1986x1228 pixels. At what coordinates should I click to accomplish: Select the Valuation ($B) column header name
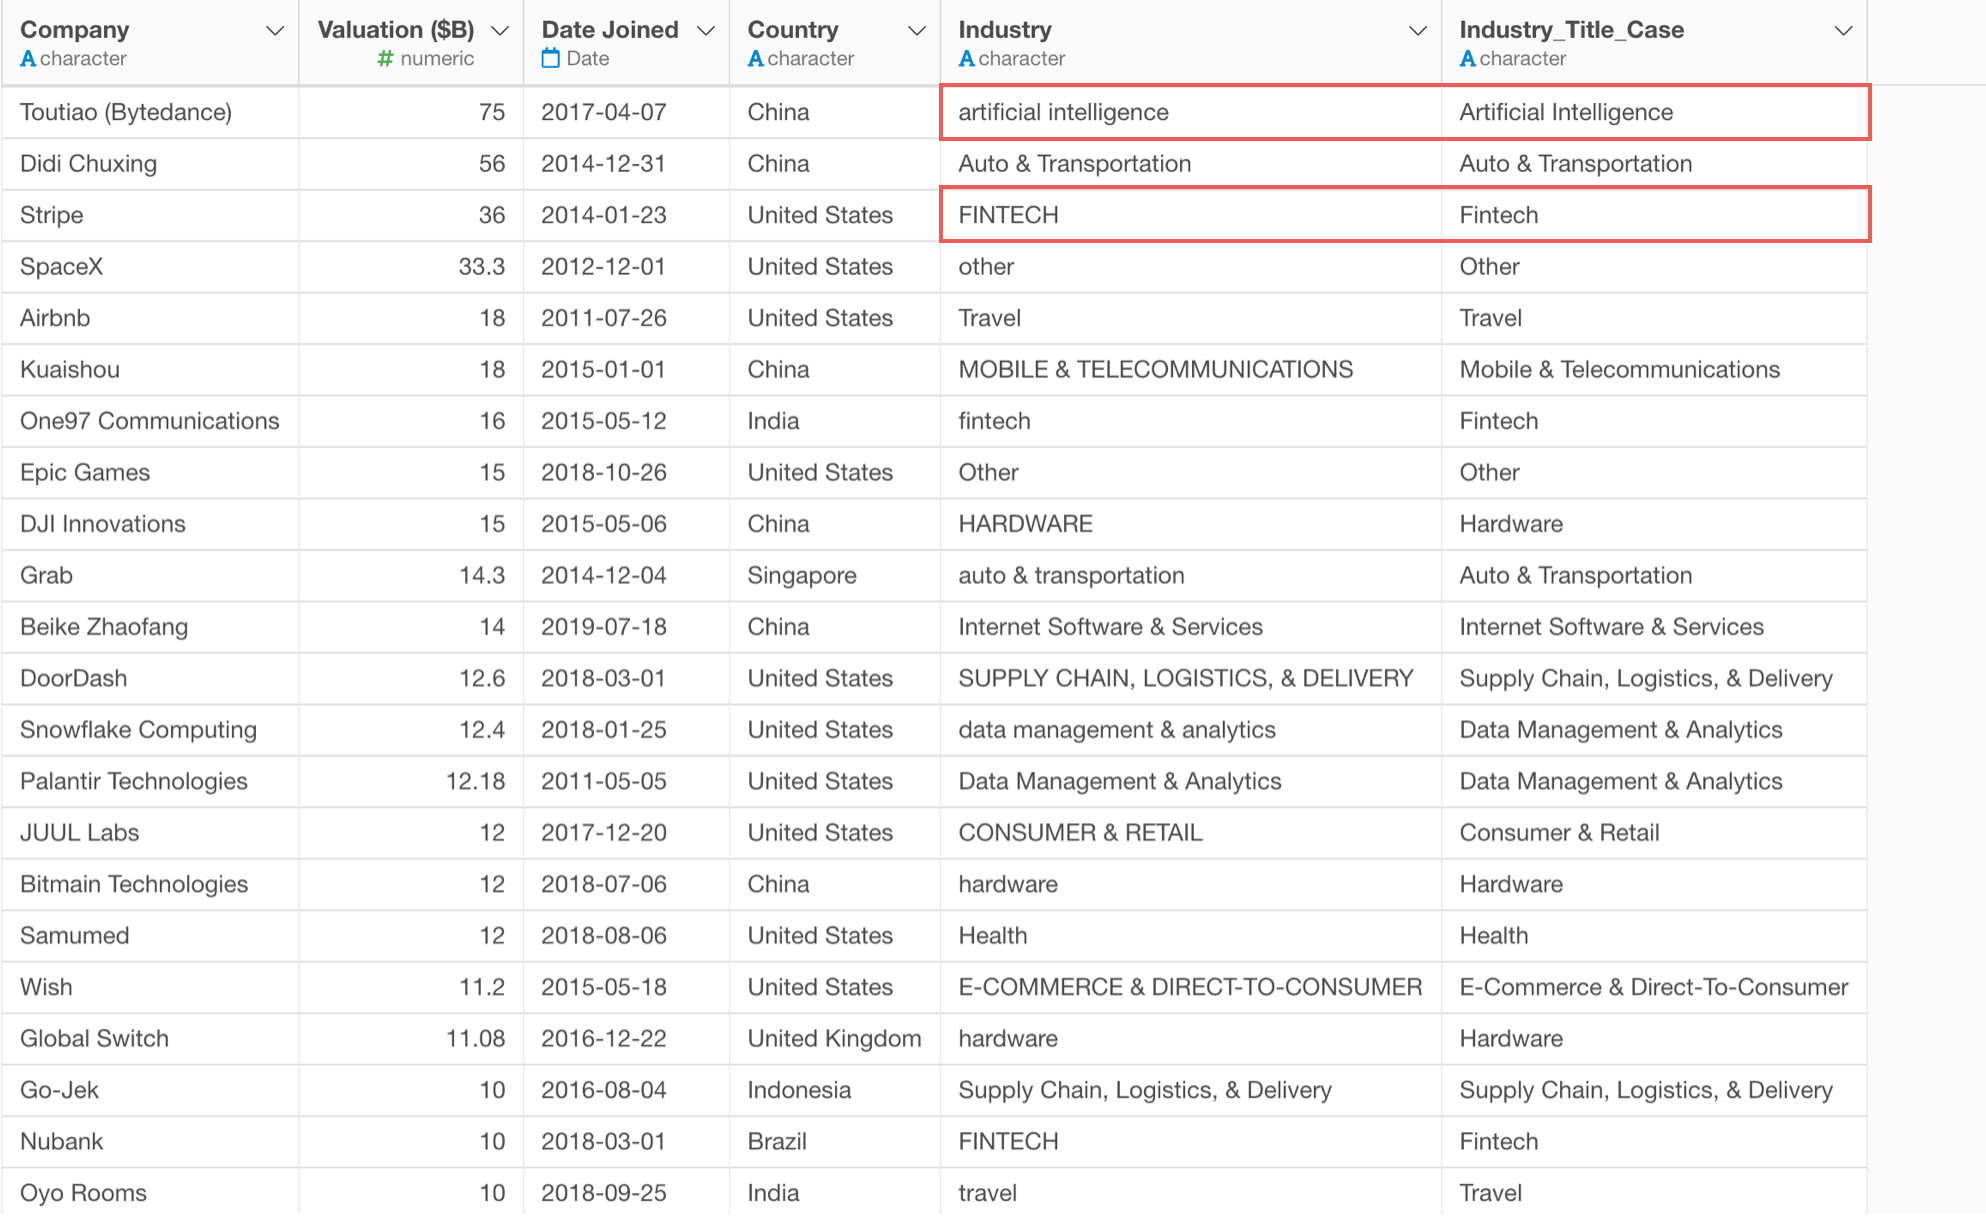396,30
